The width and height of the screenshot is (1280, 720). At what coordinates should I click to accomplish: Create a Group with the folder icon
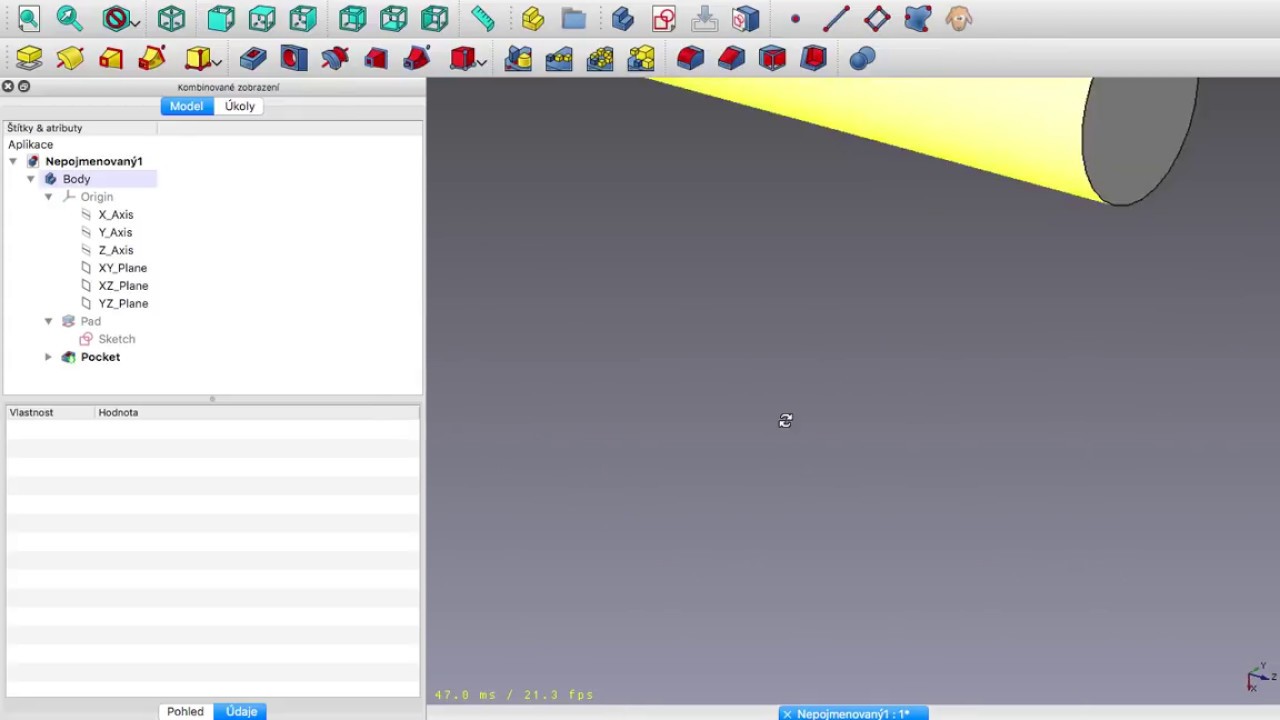click(573, 18)
